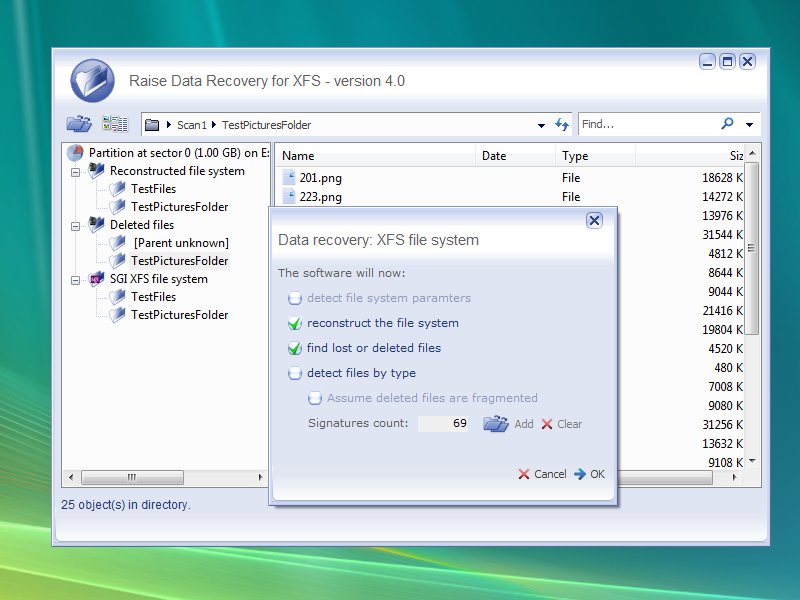Screen dimensions: 800x600
Task: Click the partition disk icon in the tree
Action: click(x=71, y=153)
